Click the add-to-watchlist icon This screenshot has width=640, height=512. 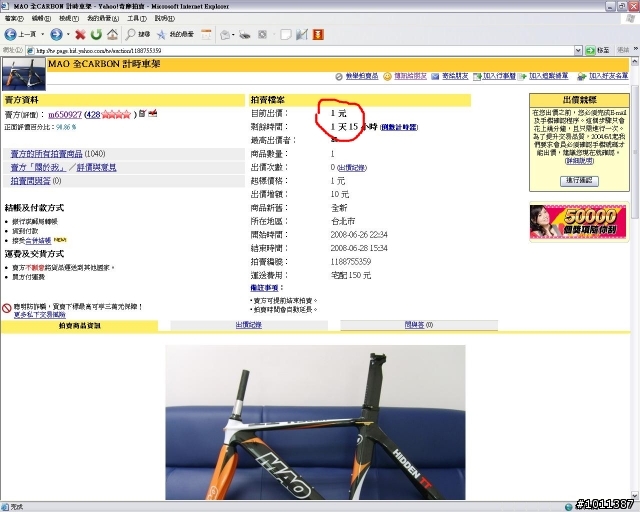(x=522, y=77)
